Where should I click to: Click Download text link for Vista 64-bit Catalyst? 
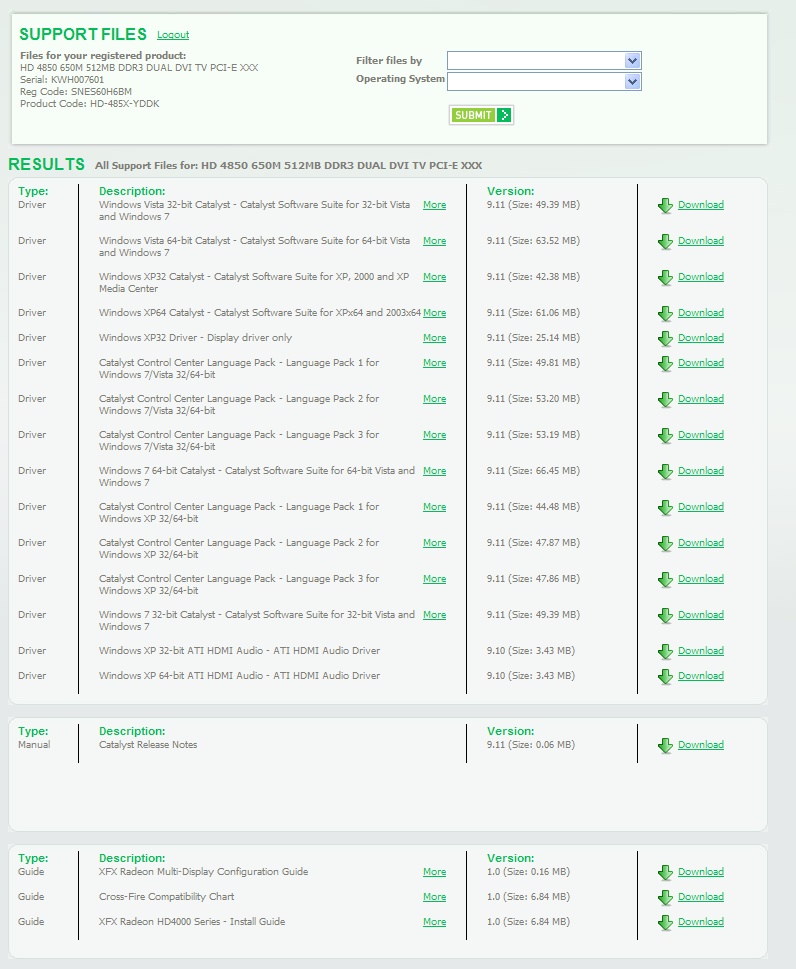coord(701,240)
